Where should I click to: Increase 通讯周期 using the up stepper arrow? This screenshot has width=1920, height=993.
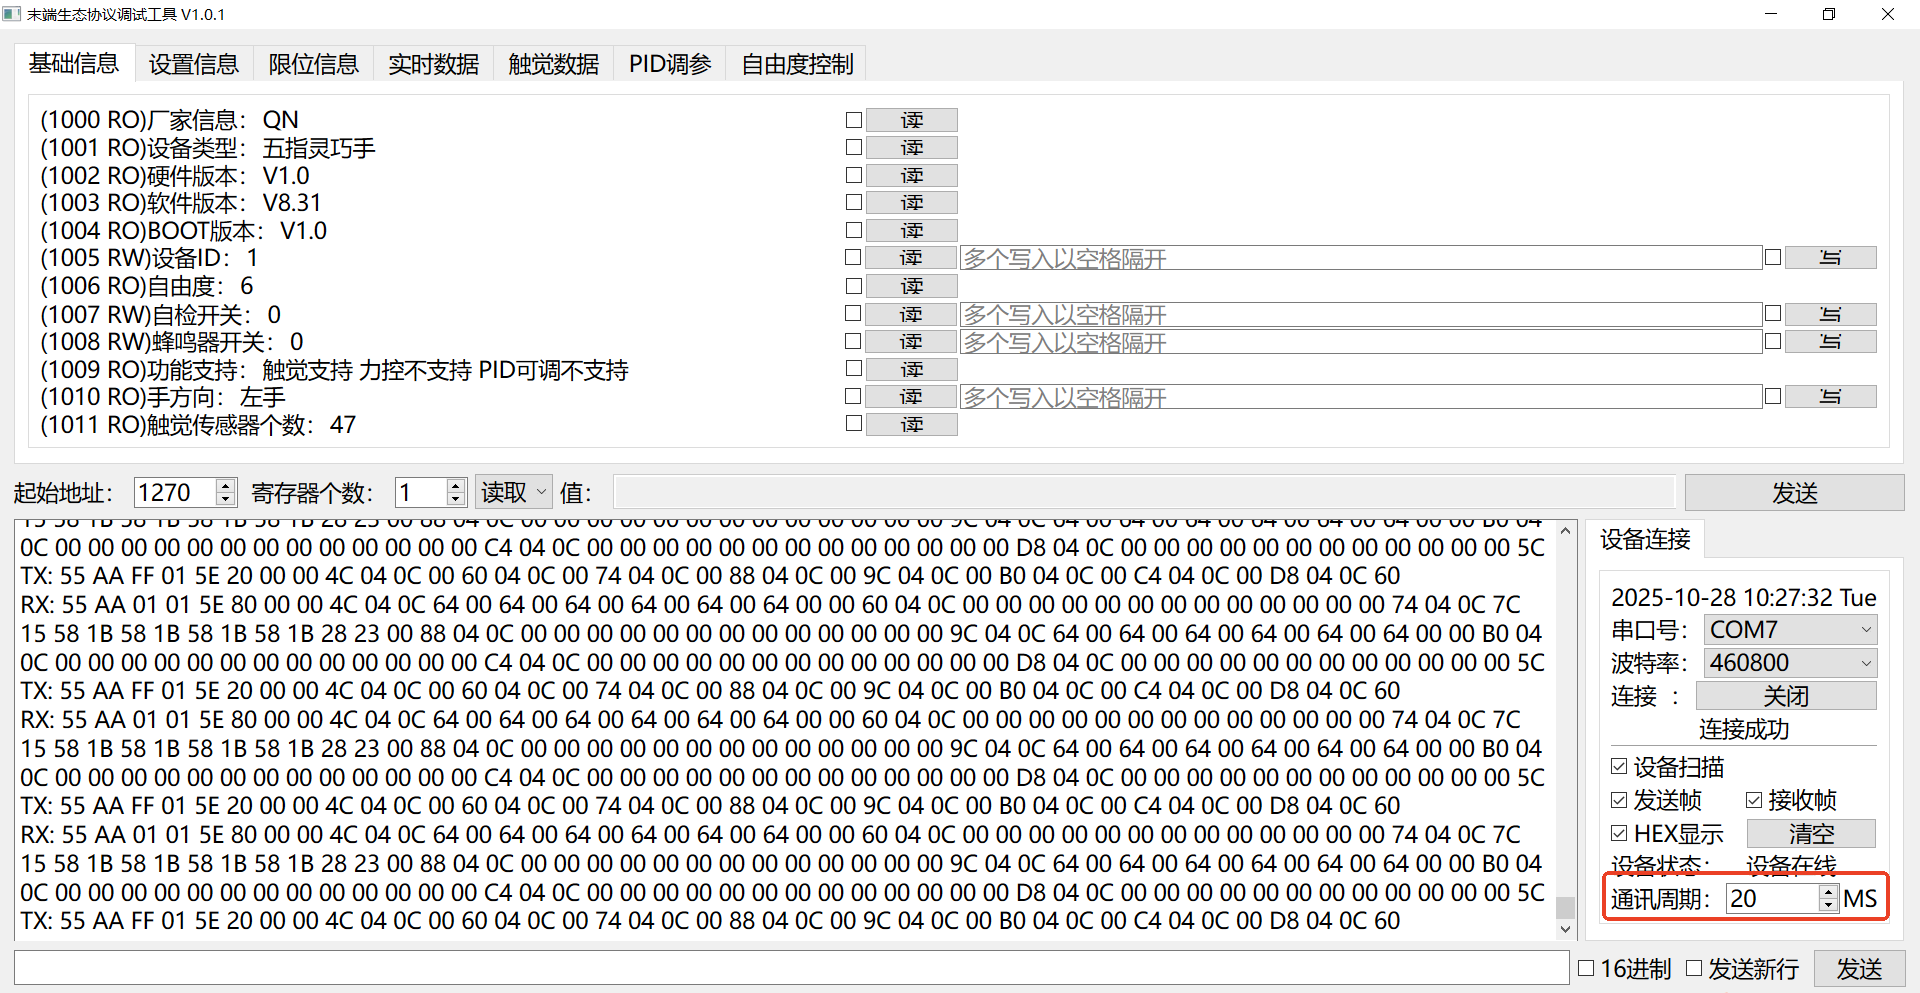pyautogui.click(x=1828, y=892)
